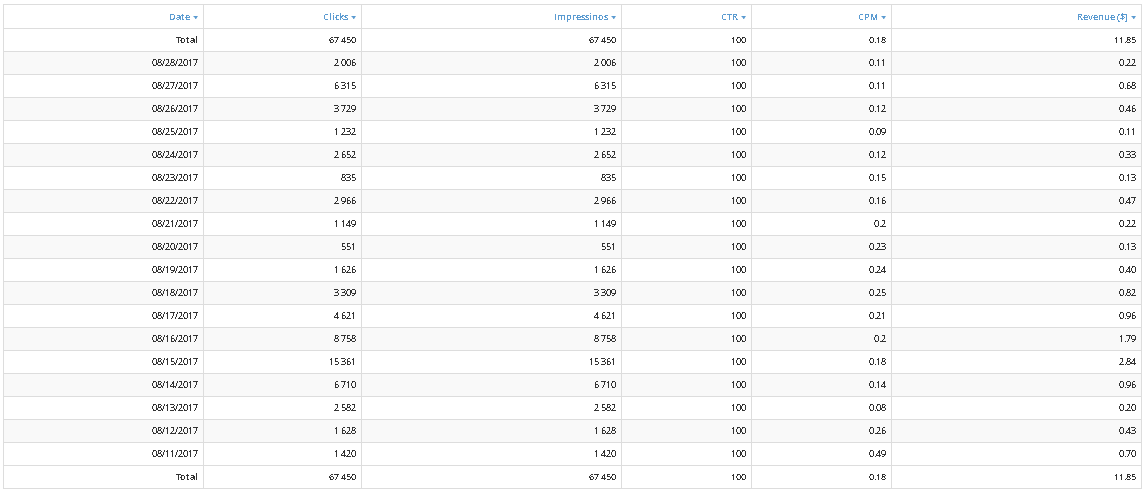
Task: Click the 1.79 revenue cell
Action: (1126, 339)
